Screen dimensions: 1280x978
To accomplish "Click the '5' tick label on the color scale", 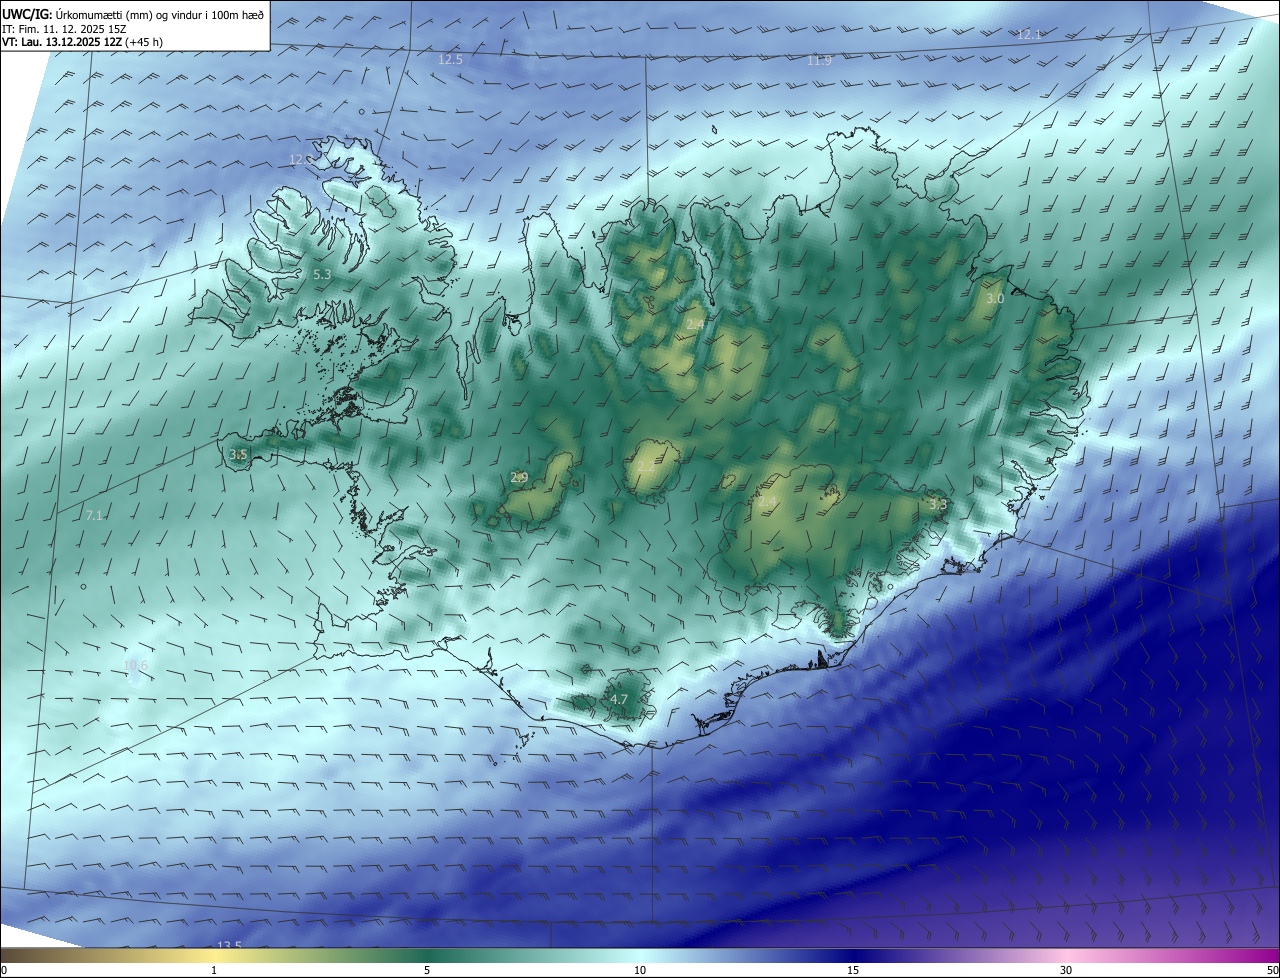I will coord(427,970).
